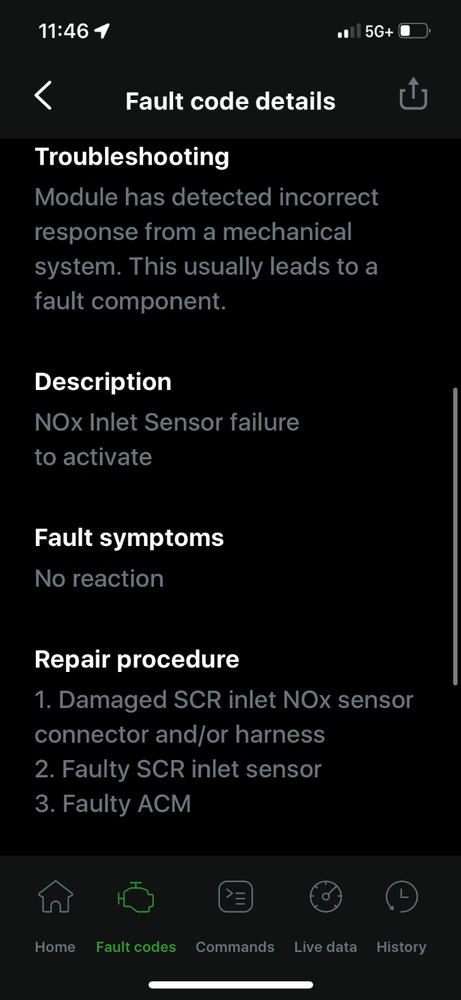Image resolution: width=461 pixels, height=1000 pixels.
Task: Open the Commands terminal icon
Action: [235, 897]
